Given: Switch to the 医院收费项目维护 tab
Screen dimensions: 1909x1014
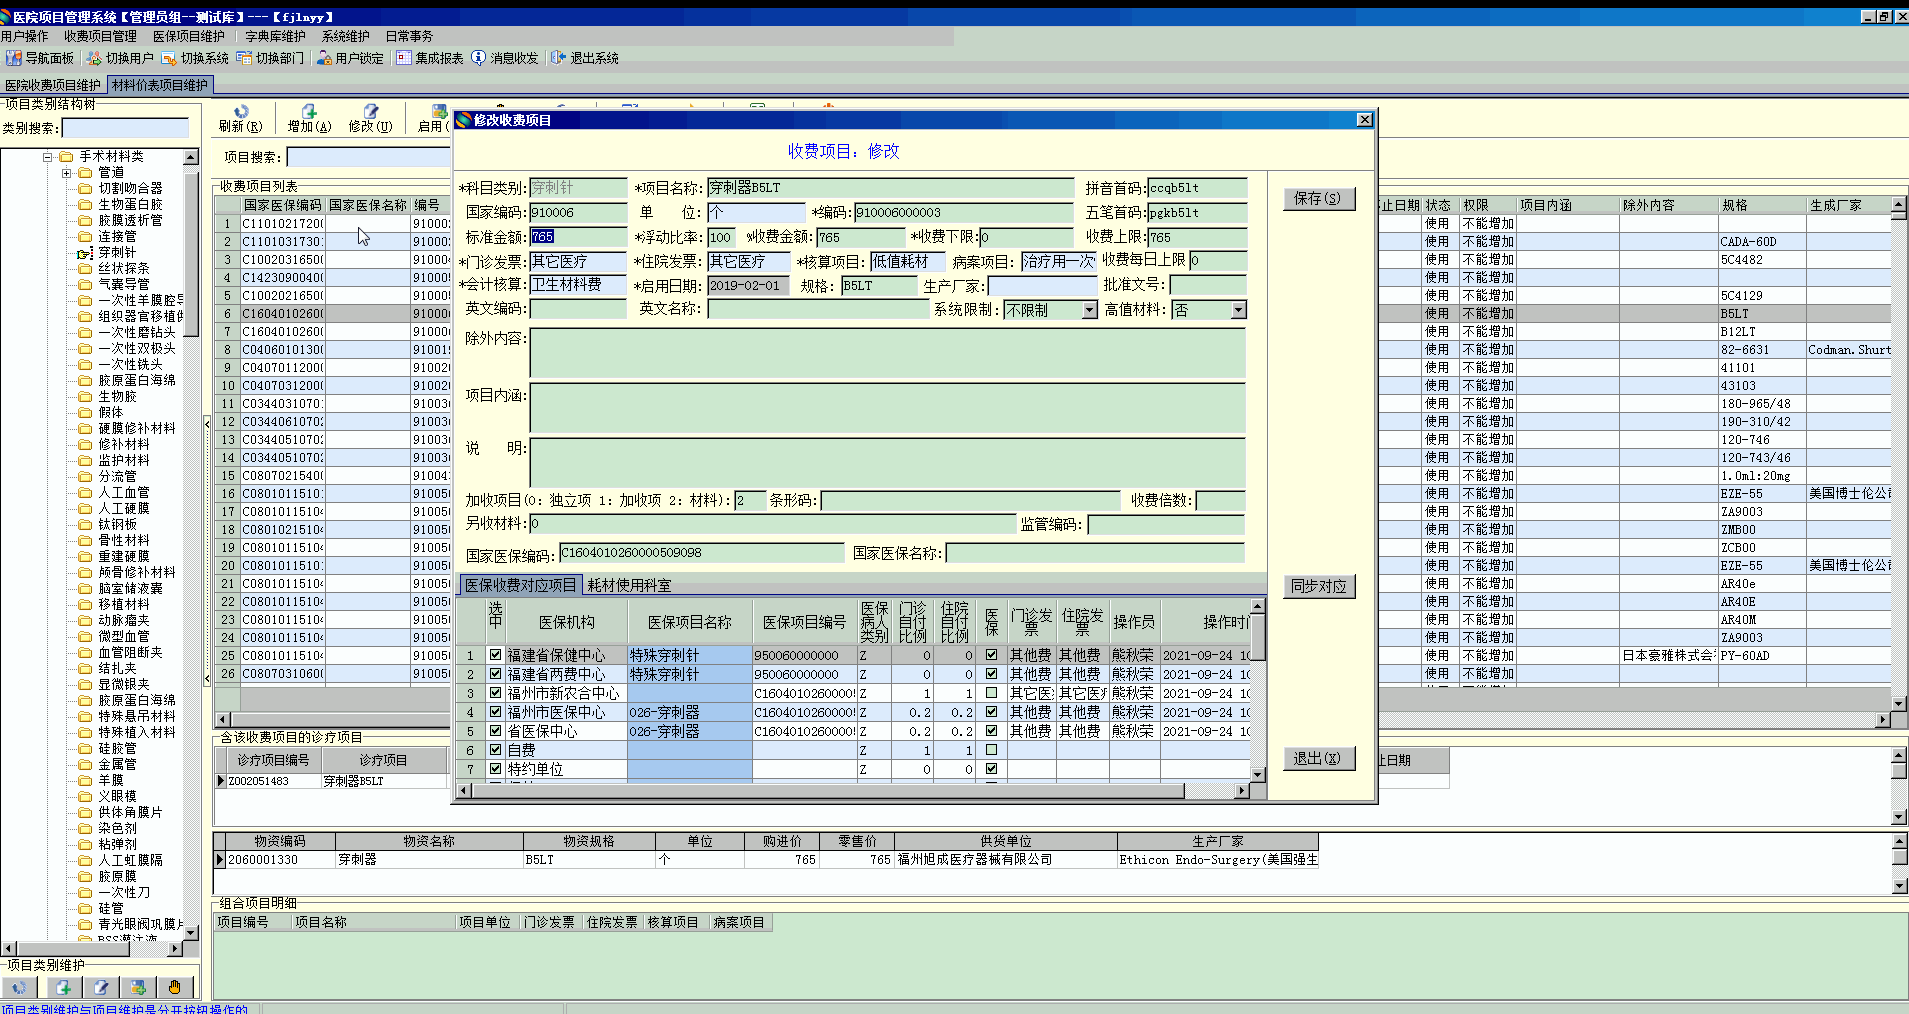Looking at the screenshot, I should 53,85.
